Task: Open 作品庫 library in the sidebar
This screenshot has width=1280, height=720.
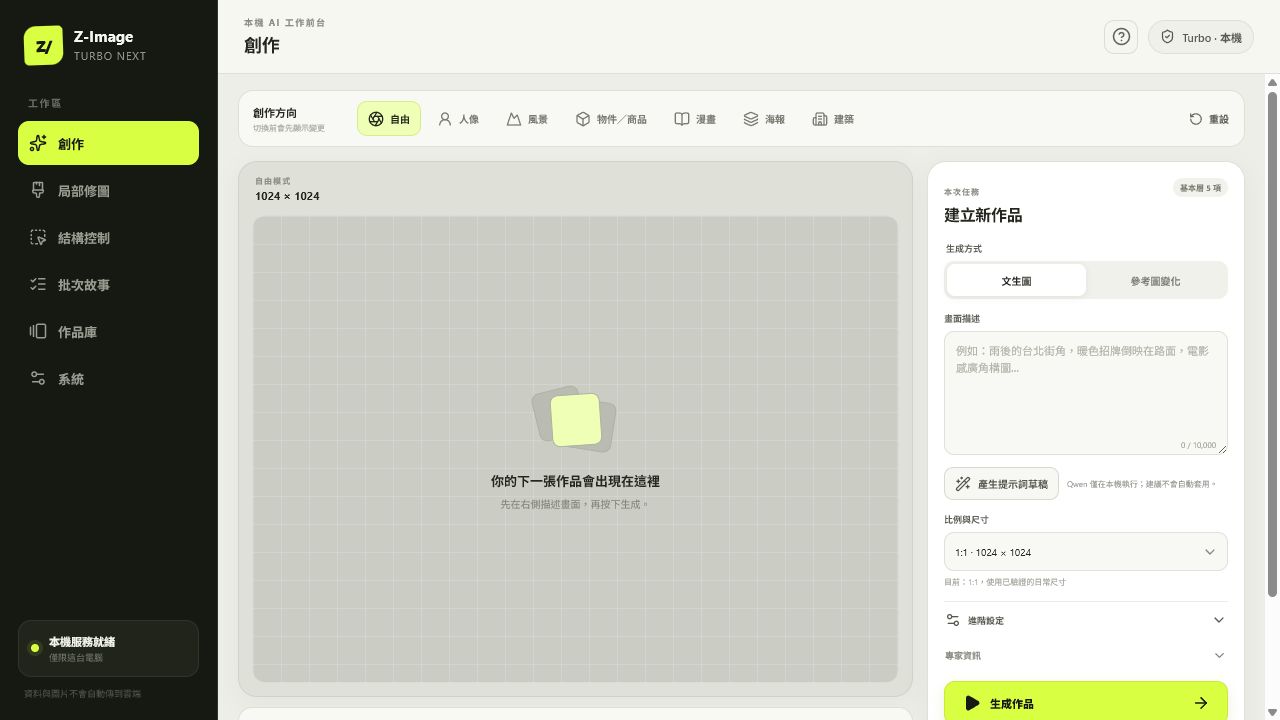Action: (108, 331)
